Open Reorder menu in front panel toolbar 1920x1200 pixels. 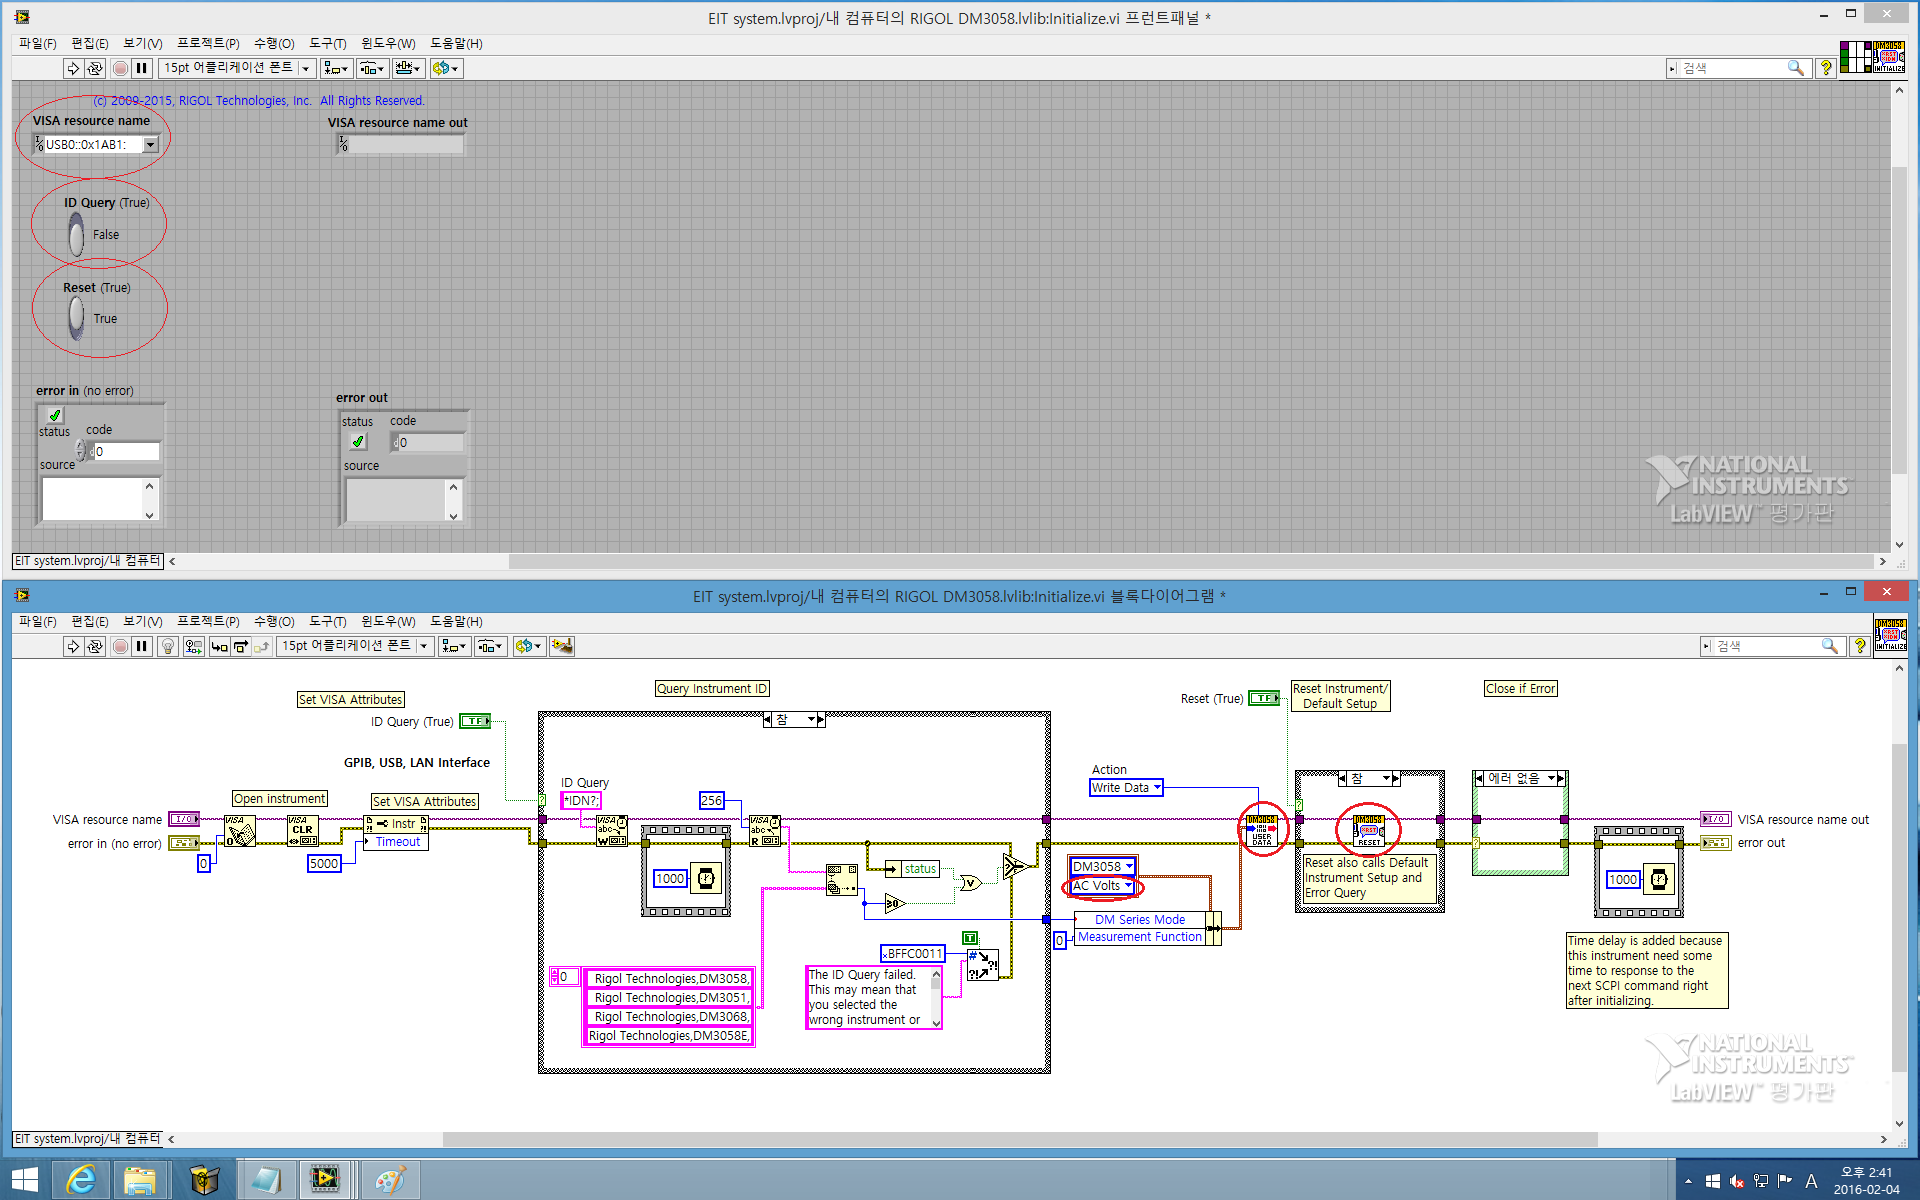click(x=446, y=68)
